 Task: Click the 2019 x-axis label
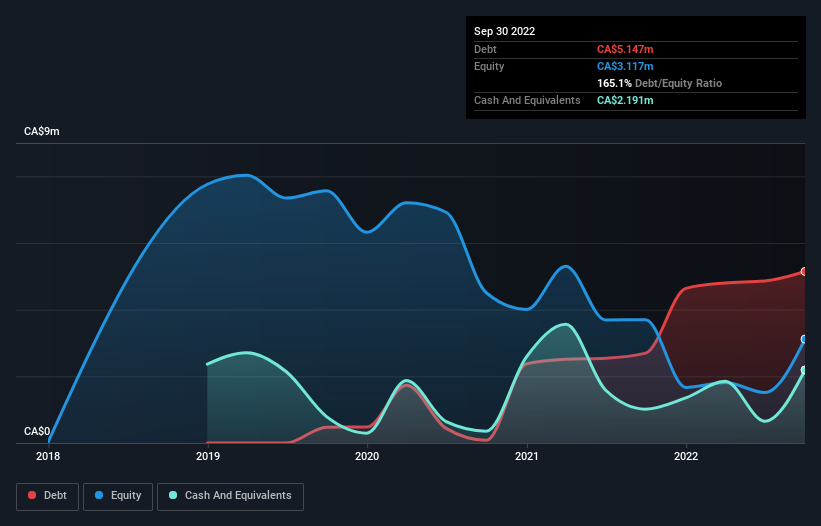tap(208, 456)
